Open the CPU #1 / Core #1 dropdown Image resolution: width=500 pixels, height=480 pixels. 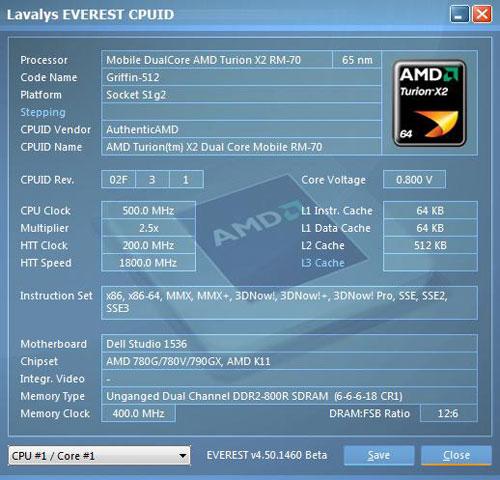[x=99, y=455]
